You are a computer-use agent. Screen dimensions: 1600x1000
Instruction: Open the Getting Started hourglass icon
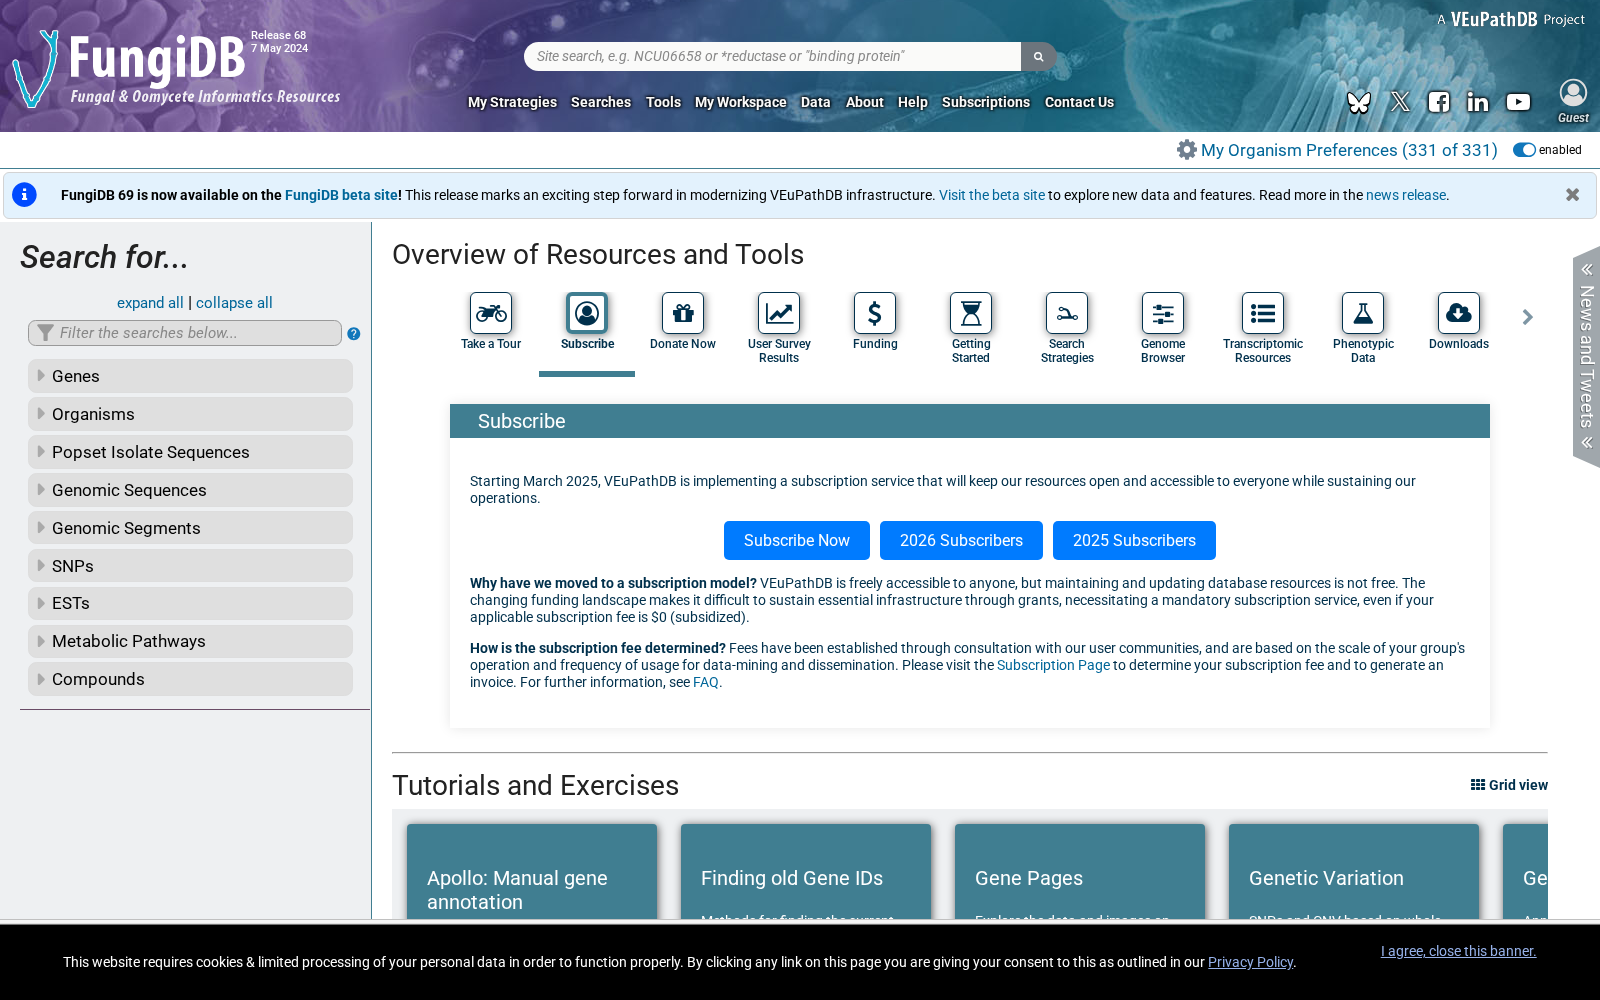pyautogui.click(x=971, y=313)
